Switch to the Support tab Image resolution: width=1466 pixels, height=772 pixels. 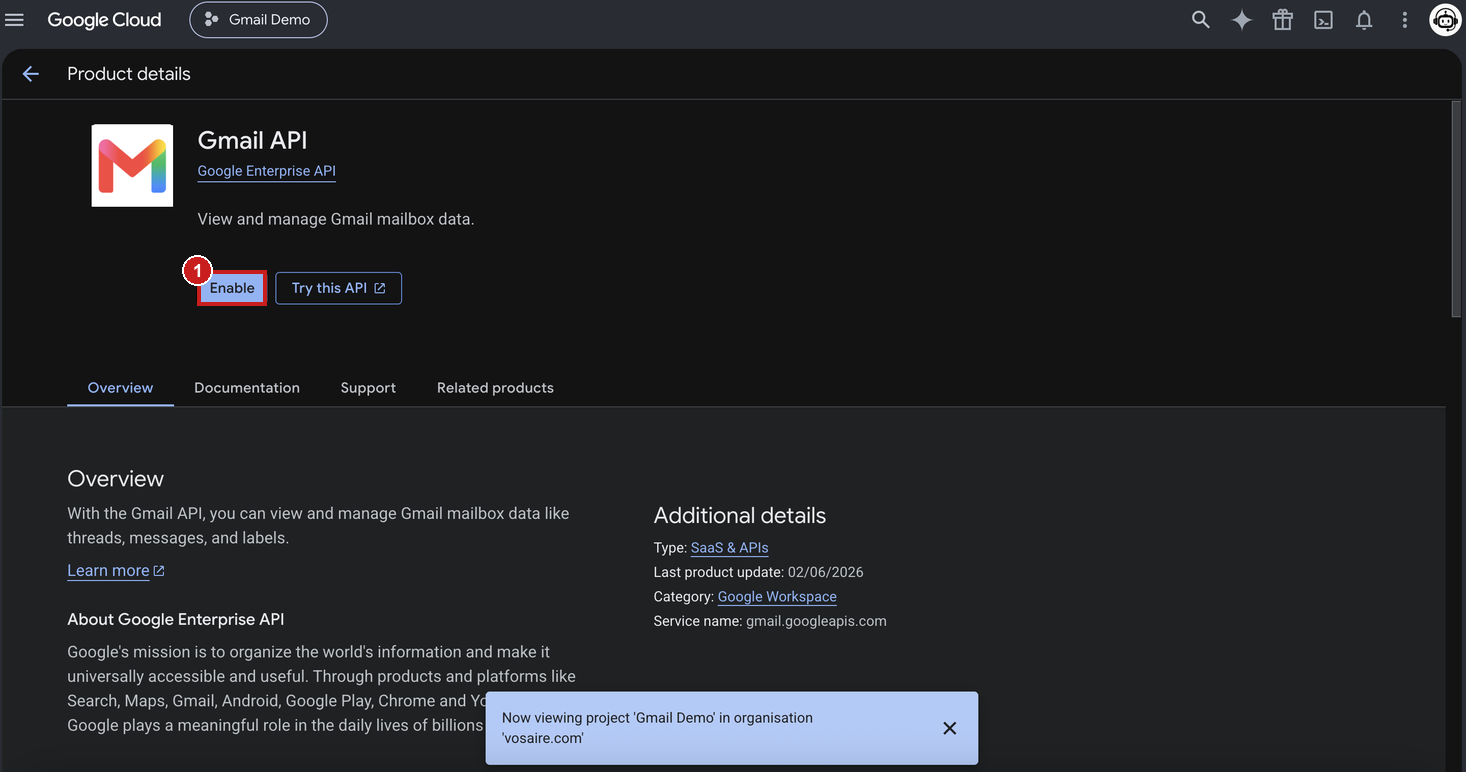pos(368,388)
